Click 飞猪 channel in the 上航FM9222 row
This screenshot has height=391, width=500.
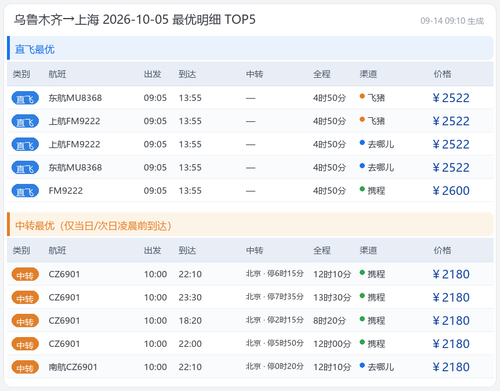(x=372, y=121)
